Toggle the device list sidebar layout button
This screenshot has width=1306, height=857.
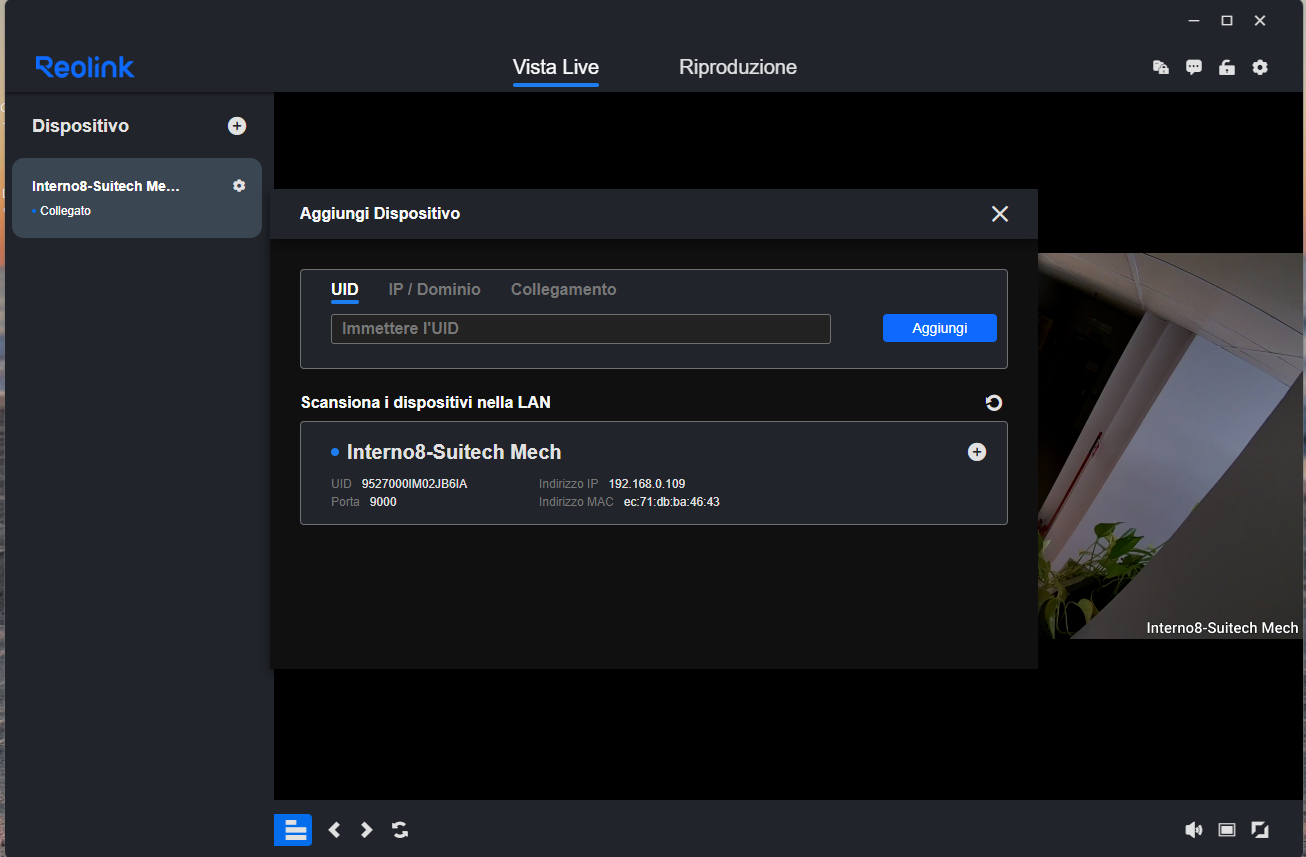click(x=293, y=830)
